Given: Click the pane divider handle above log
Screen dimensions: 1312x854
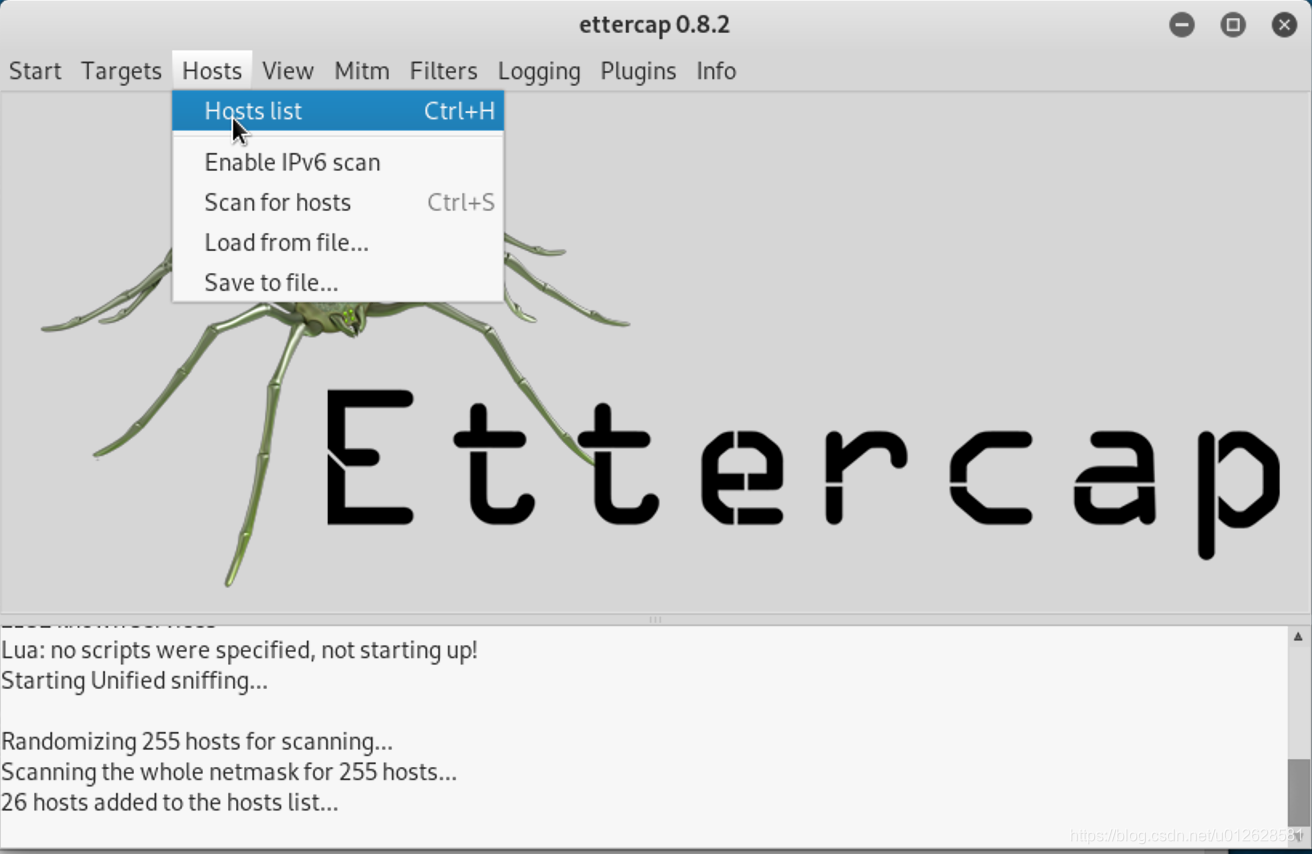Looking at the screenshot, I should pos(655,620).
